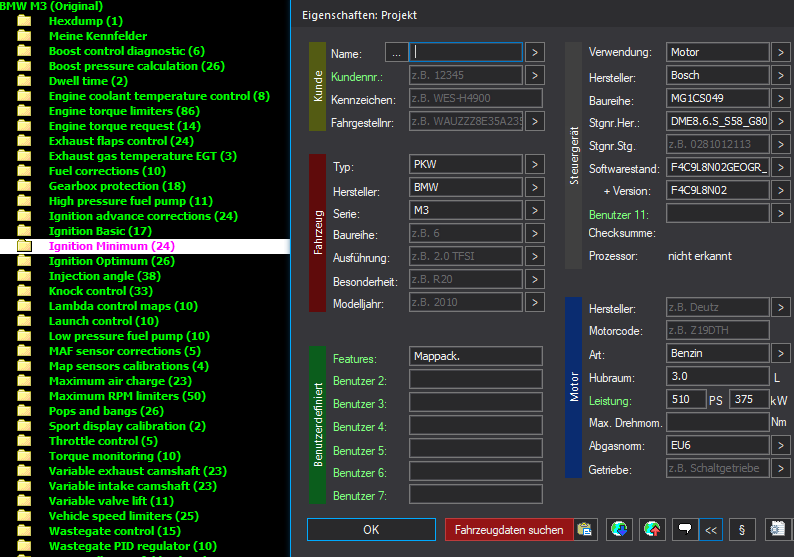The width and height of the screenshot is (794, 557).
Task: Click the ellipsis button next to Name
Action: [x=396, y=52]
